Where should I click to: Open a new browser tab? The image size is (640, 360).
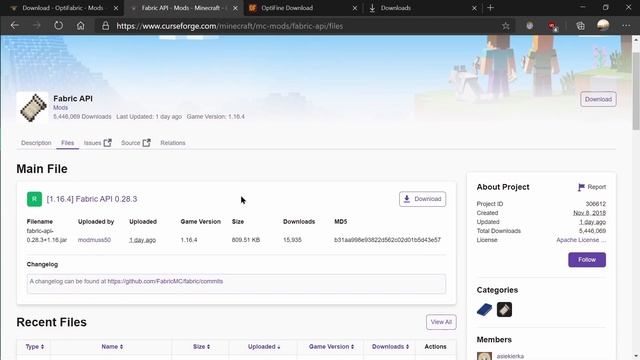[x=490, y=8]
